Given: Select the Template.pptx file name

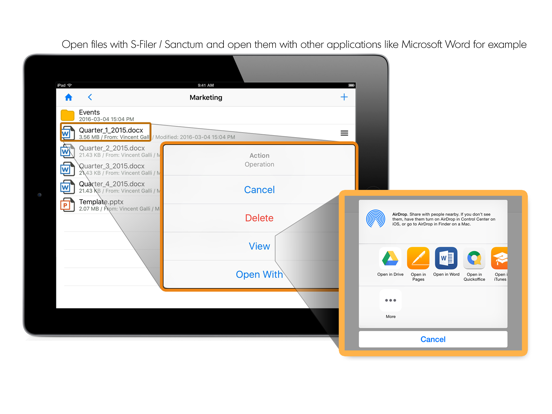Looking at the screenshot, I should point(101,202).
